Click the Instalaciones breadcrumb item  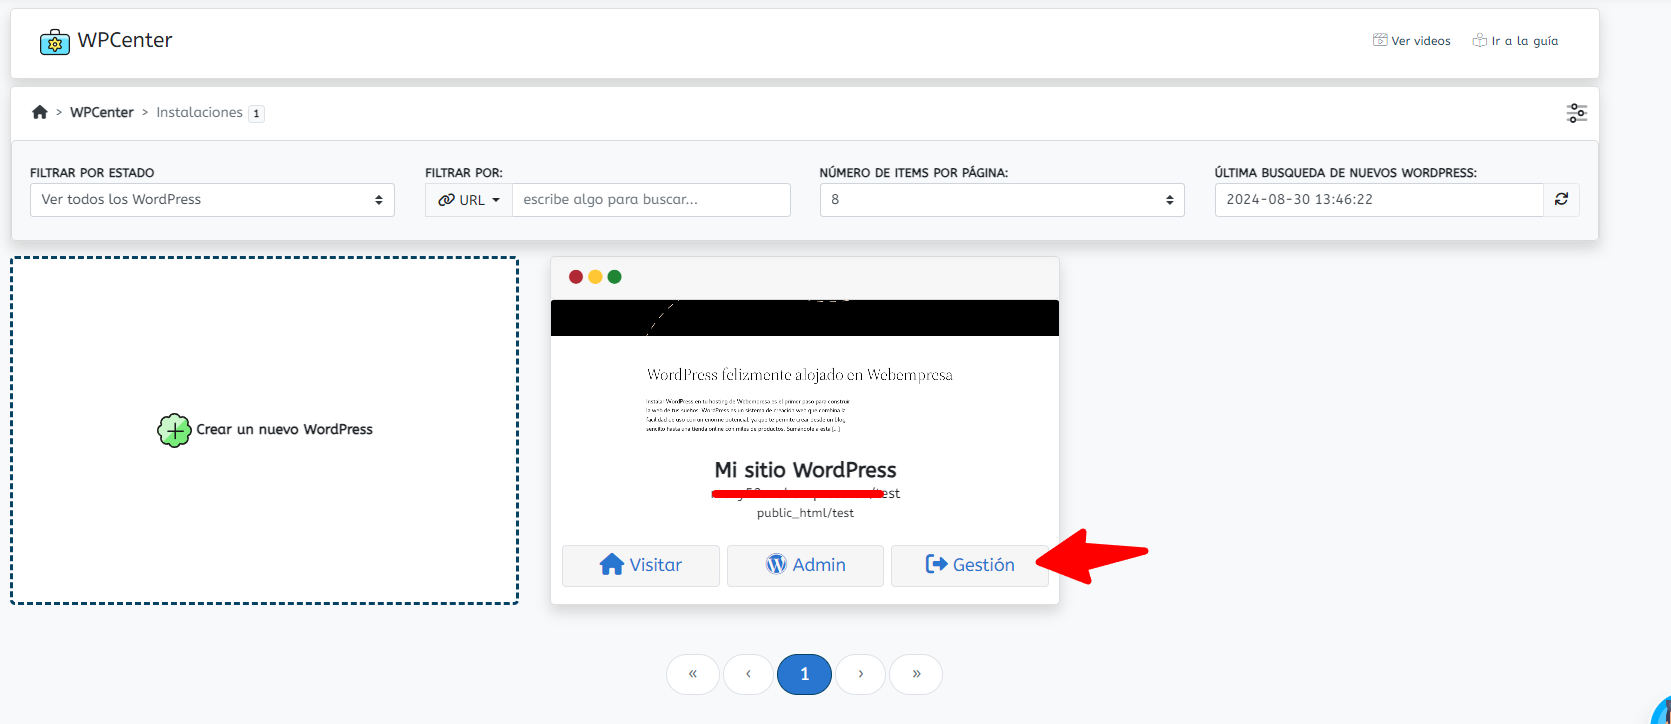(x=199, y=112)
